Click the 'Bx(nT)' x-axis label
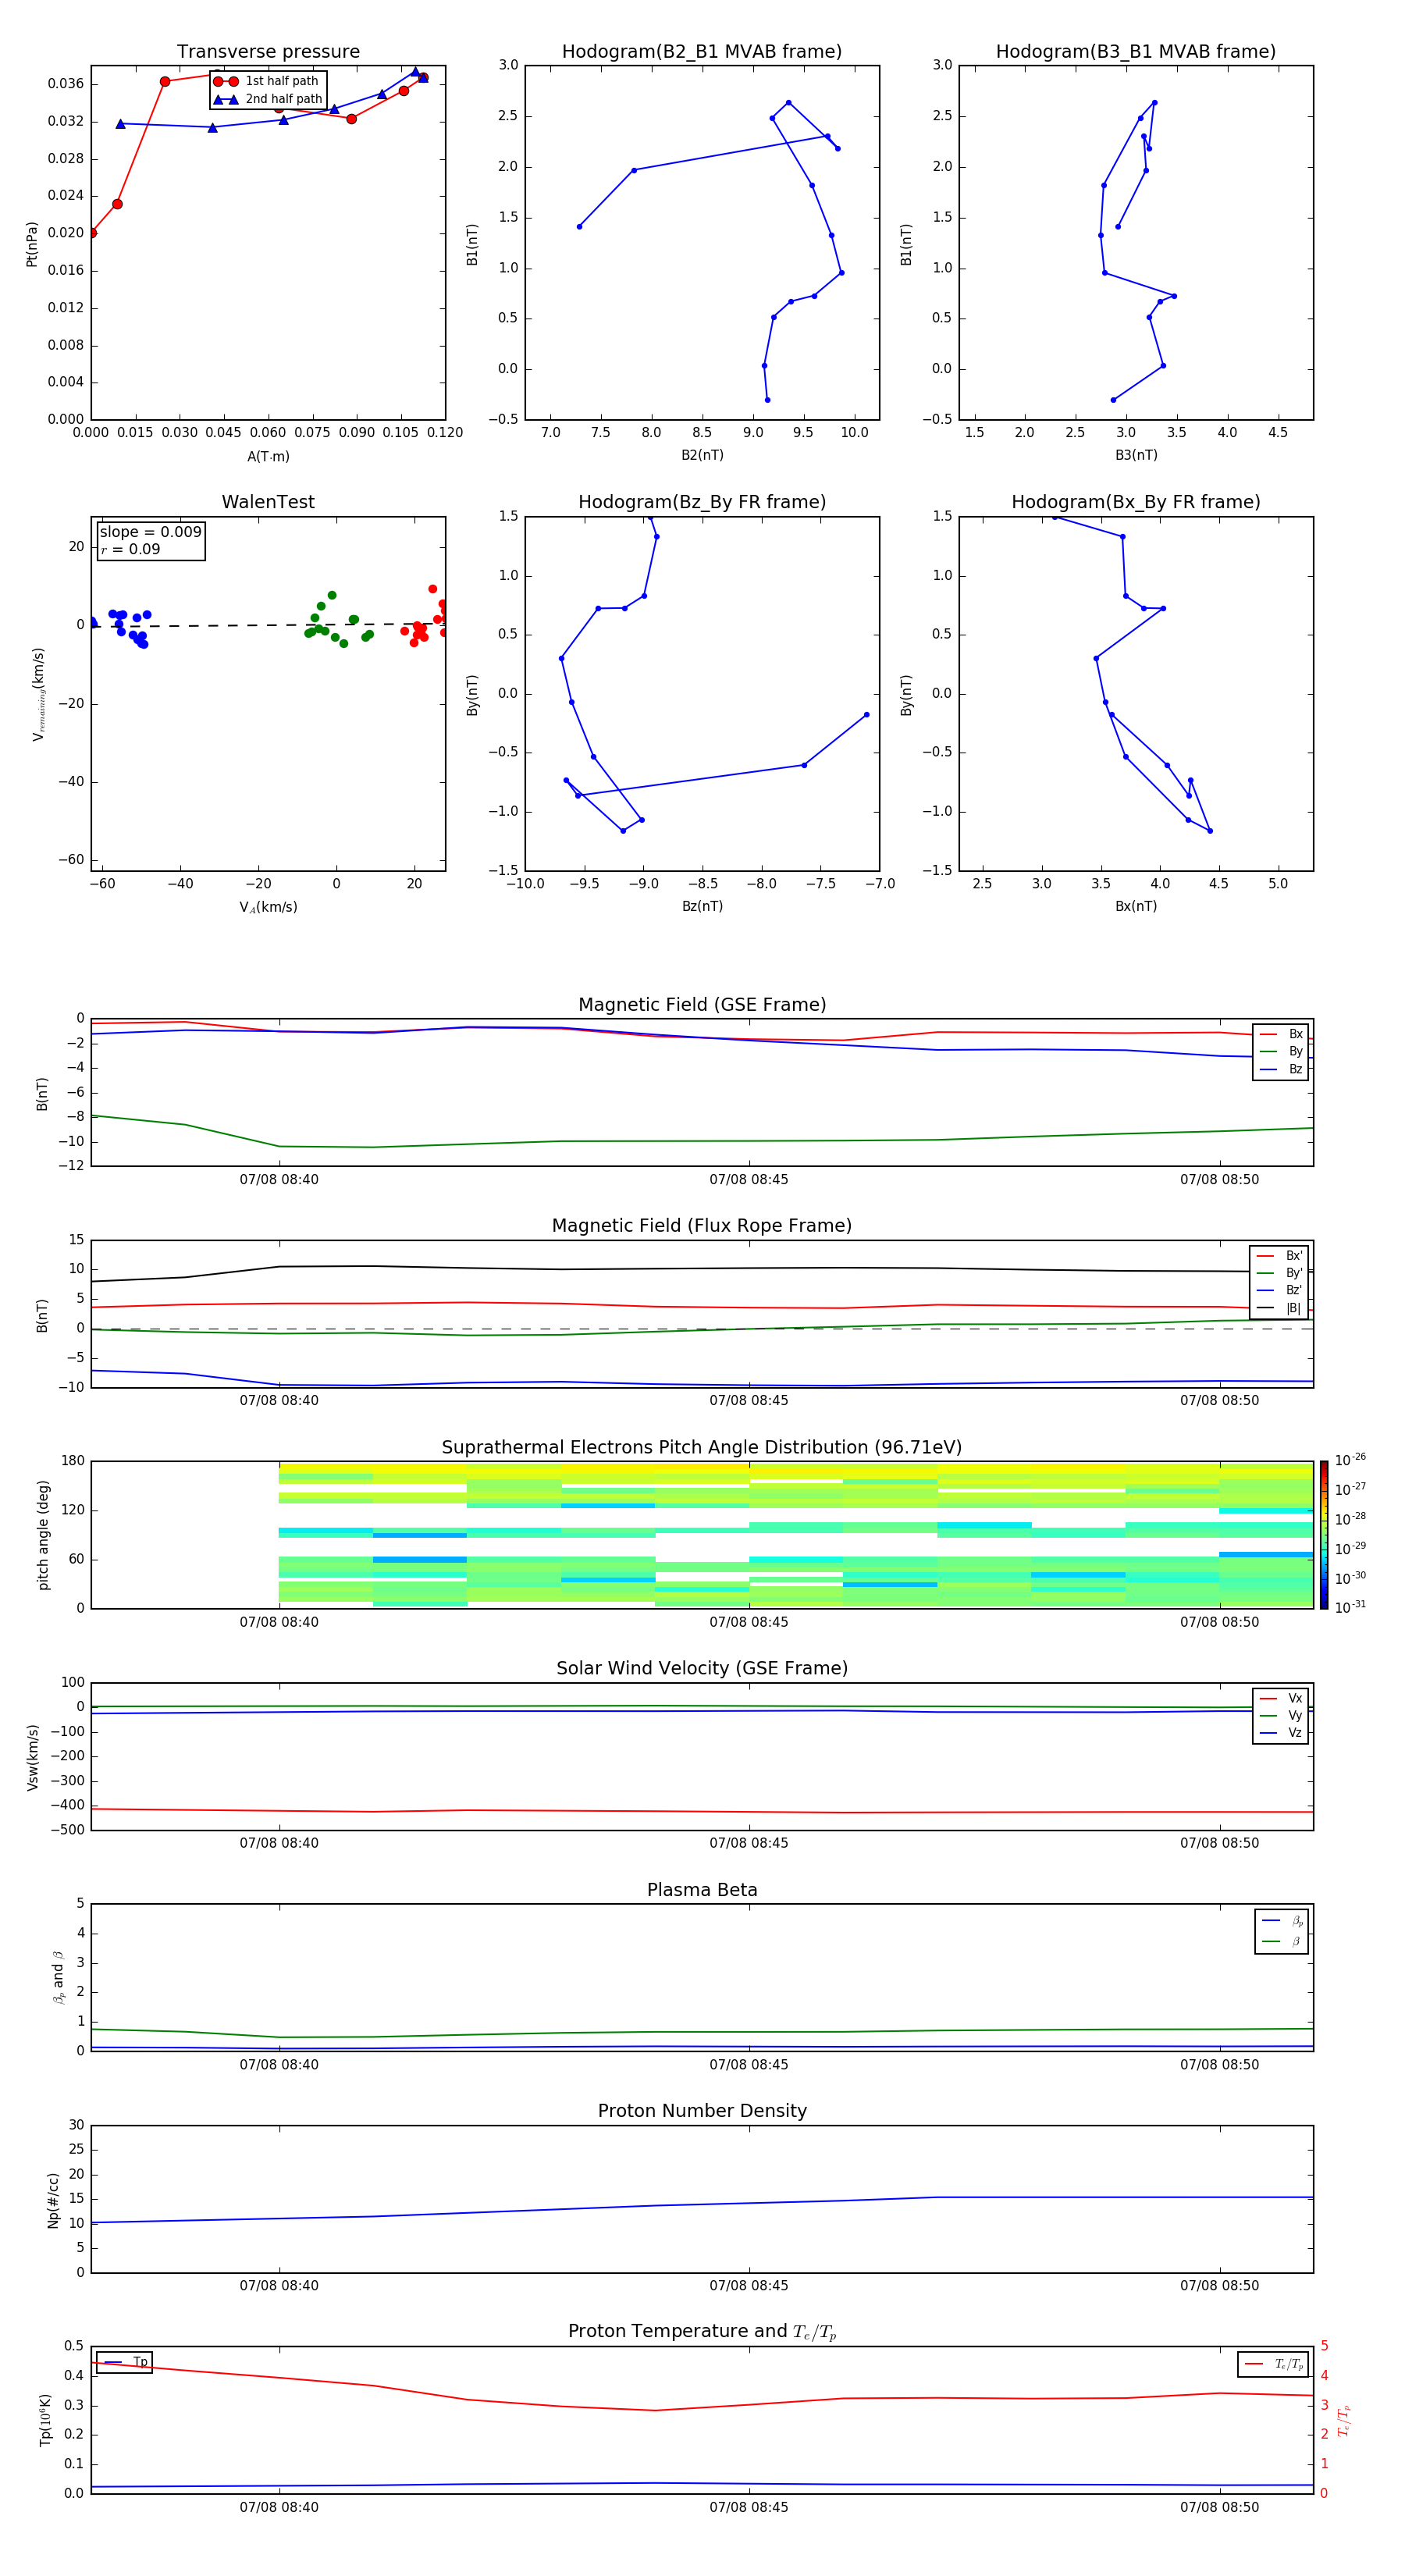Screen dimensions: 1405x2576 (1136, 906)
